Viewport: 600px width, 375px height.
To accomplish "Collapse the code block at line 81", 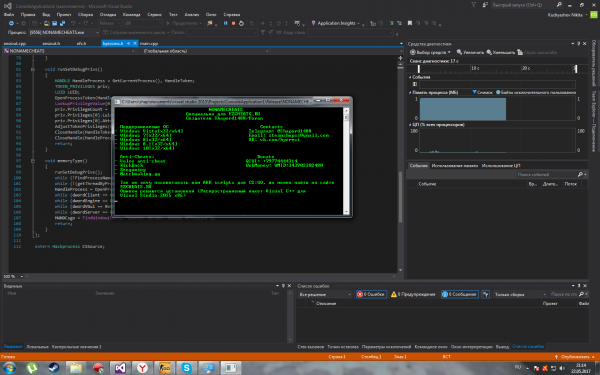I will pyautogui.click(x=33, y=70).
